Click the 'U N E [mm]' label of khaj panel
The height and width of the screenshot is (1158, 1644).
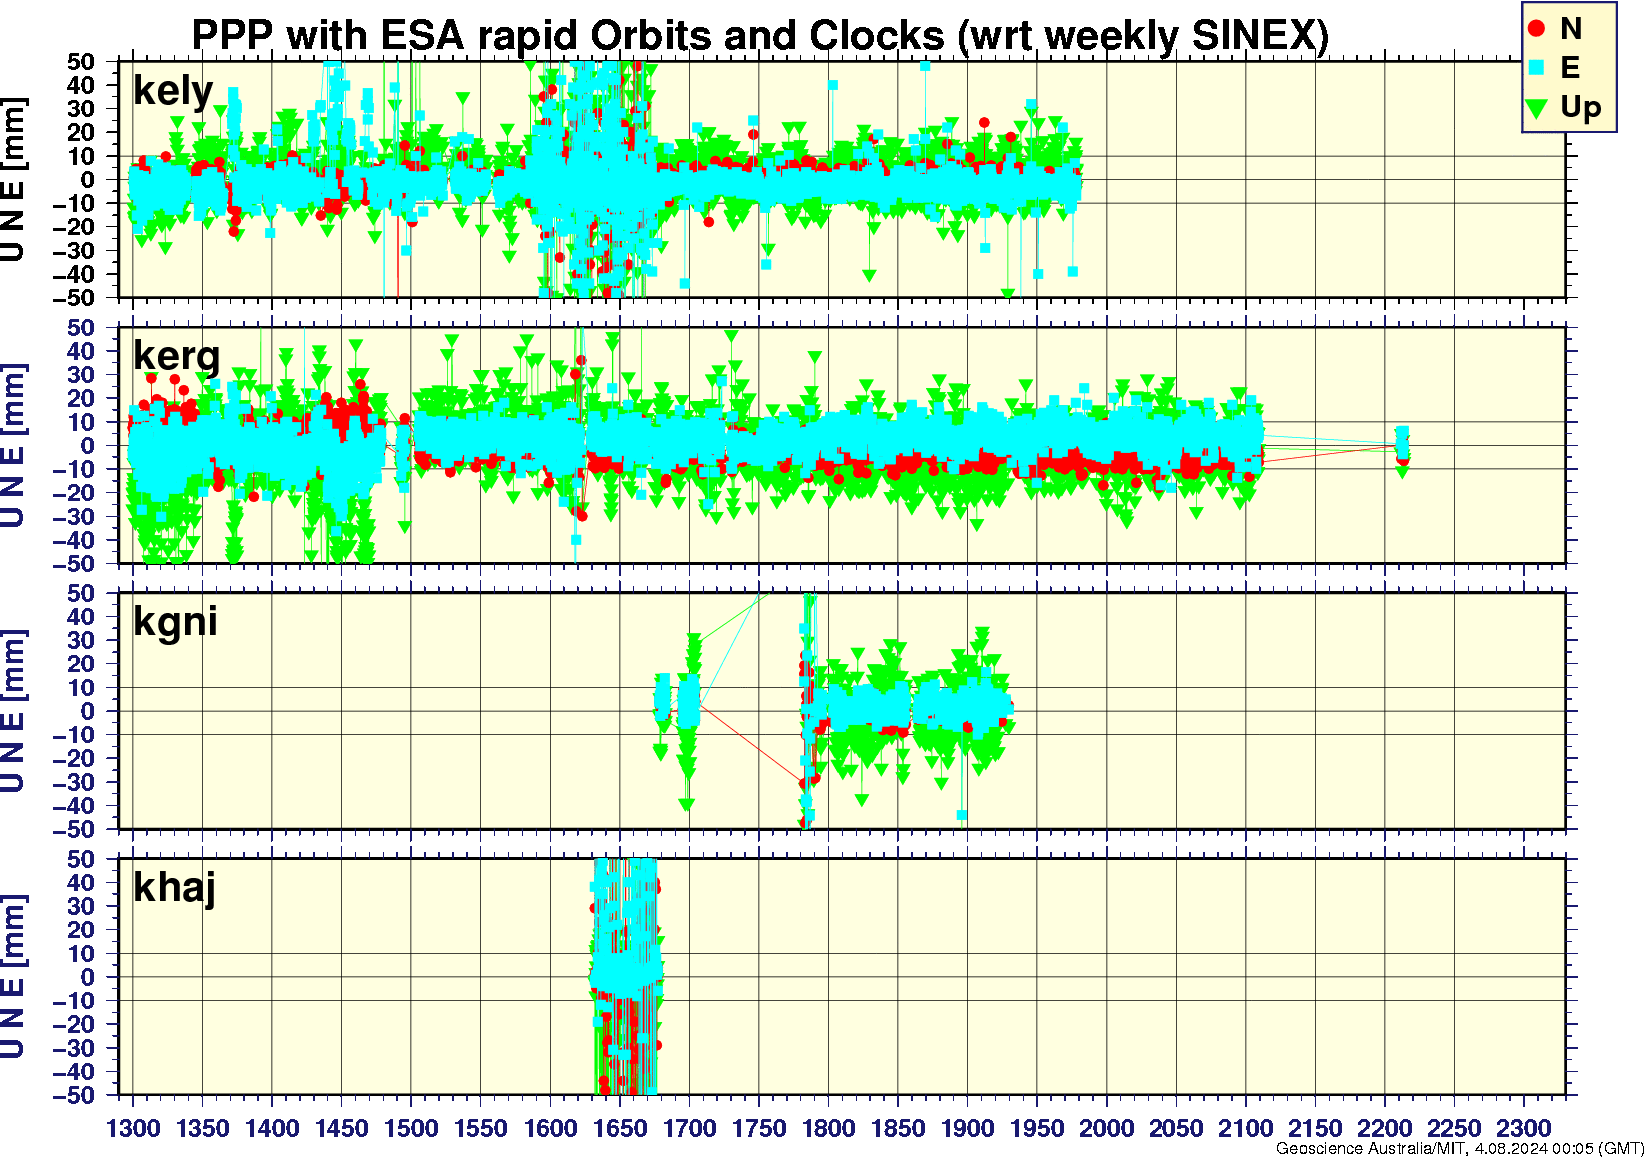click(x=13, y=977)
